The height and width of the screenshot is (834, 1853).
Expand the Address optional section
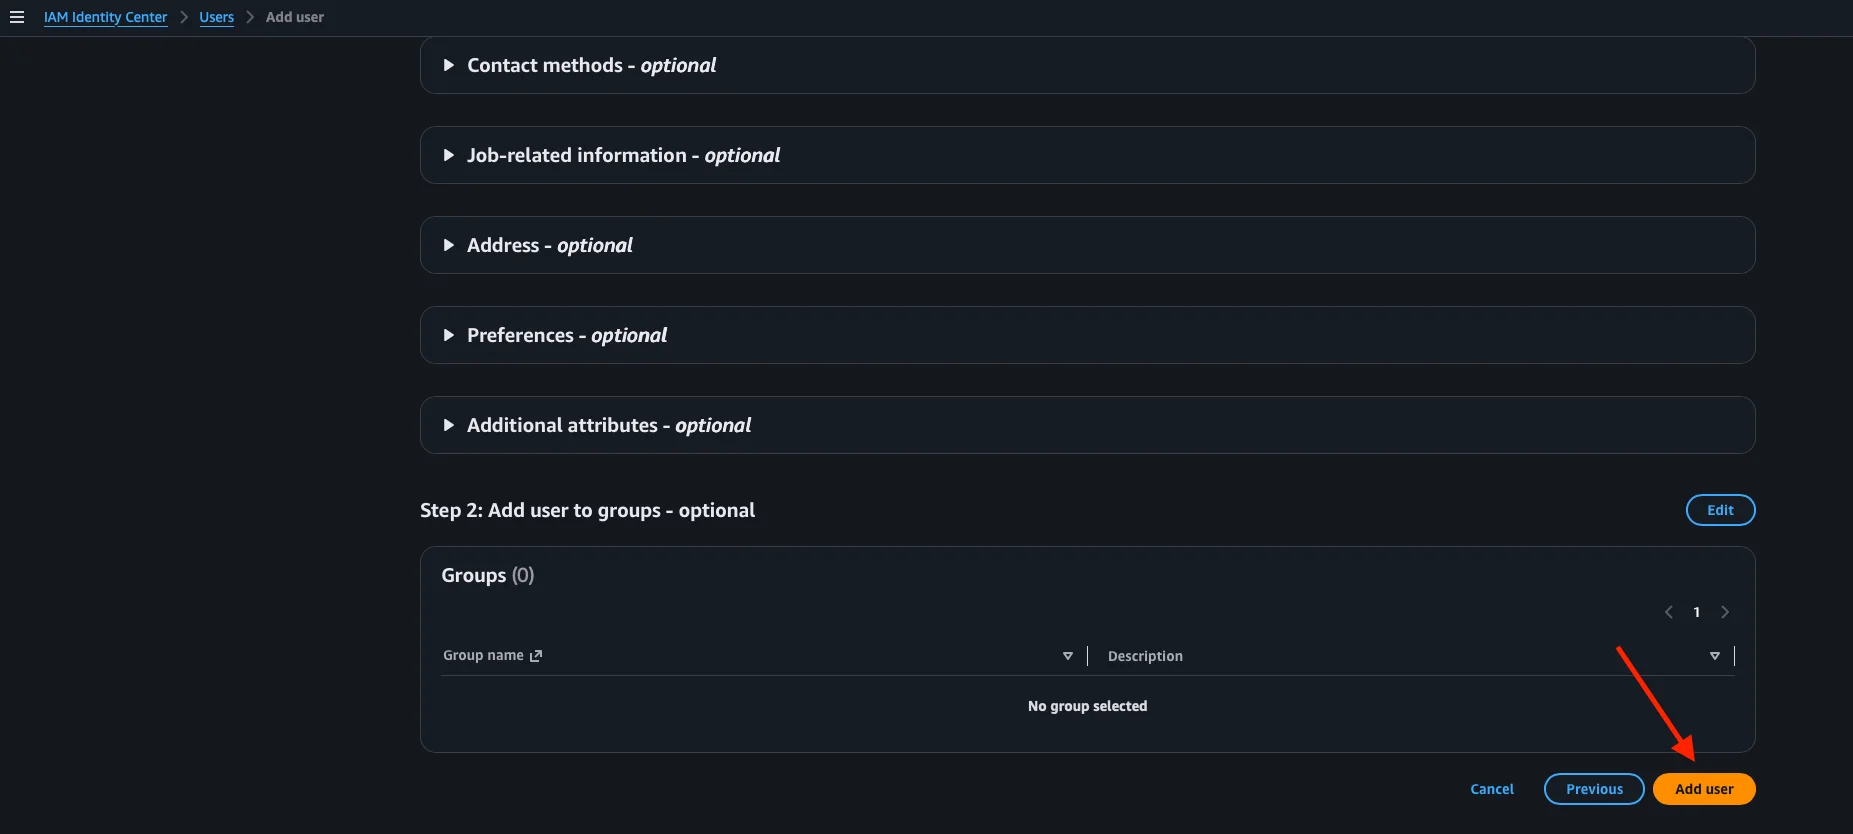pyautogui.click(x=1087, y=245)
